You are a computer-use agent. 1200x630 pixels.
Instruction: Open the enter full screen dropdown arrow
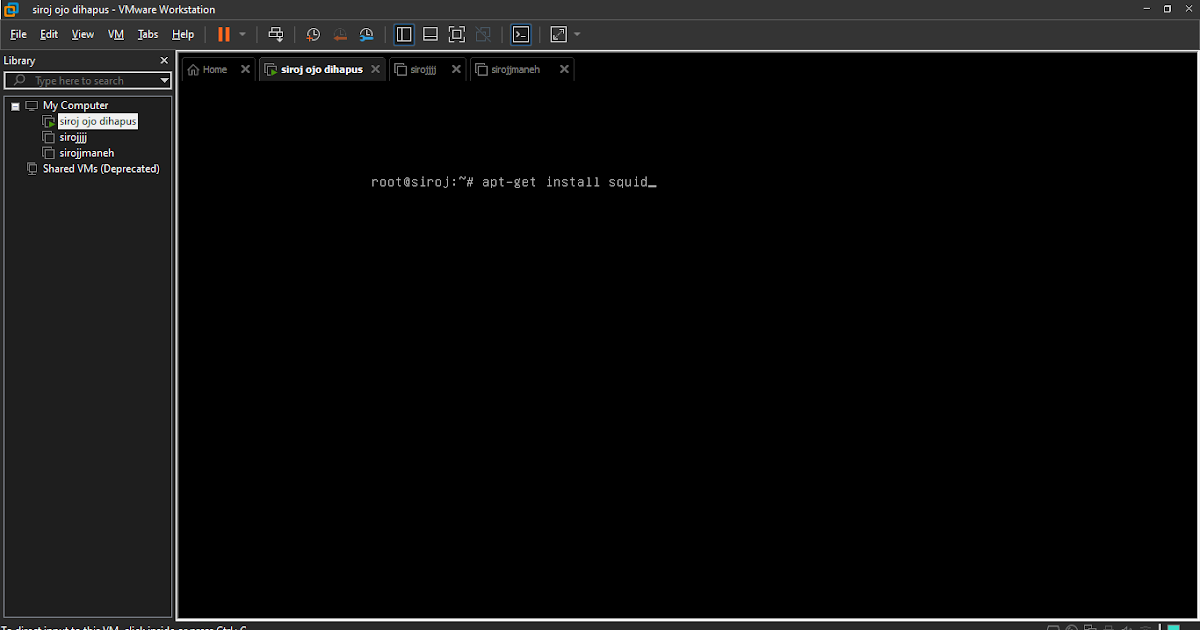click(576, 33)
